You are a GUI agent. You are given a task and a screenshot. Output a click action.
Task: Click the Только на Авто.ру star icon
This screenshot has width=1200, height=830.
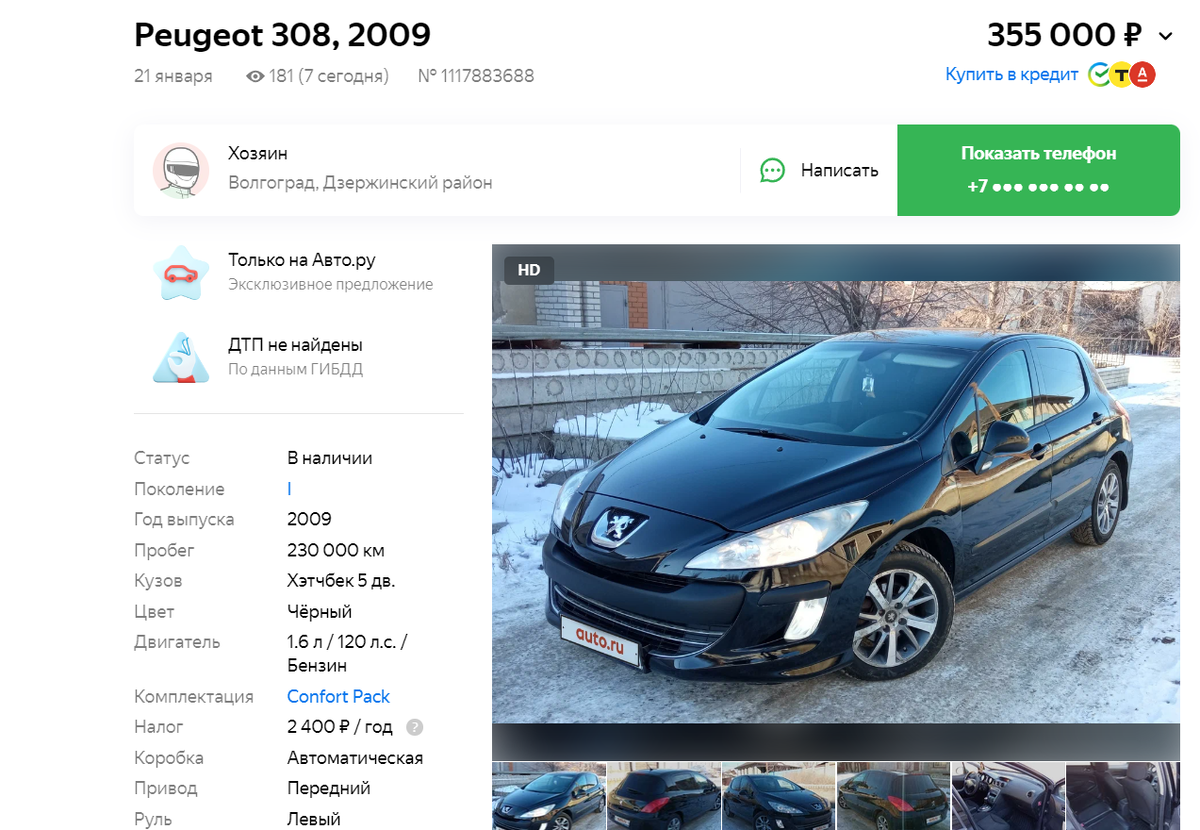point(181,272)
